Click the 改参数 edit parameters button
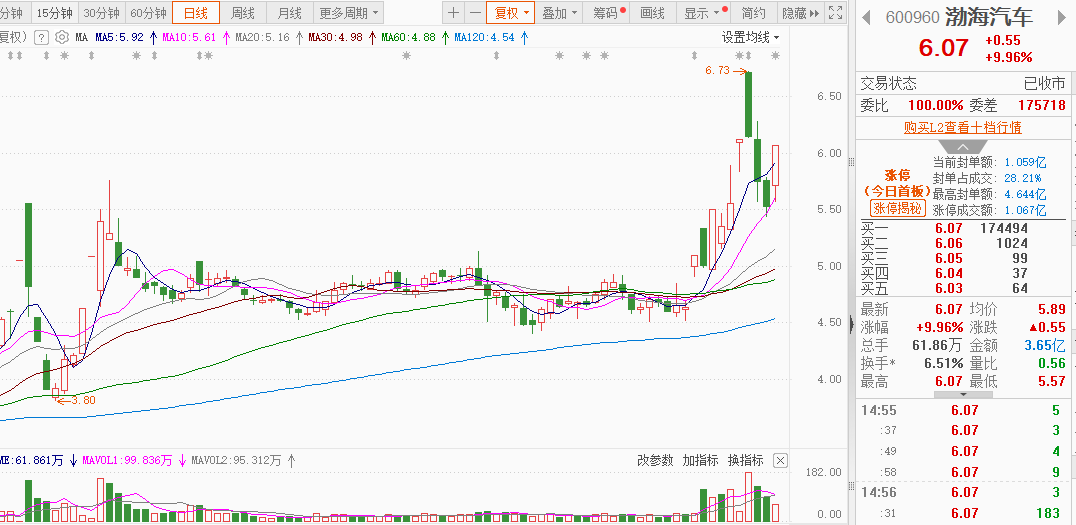 click(x=655, y=460)
